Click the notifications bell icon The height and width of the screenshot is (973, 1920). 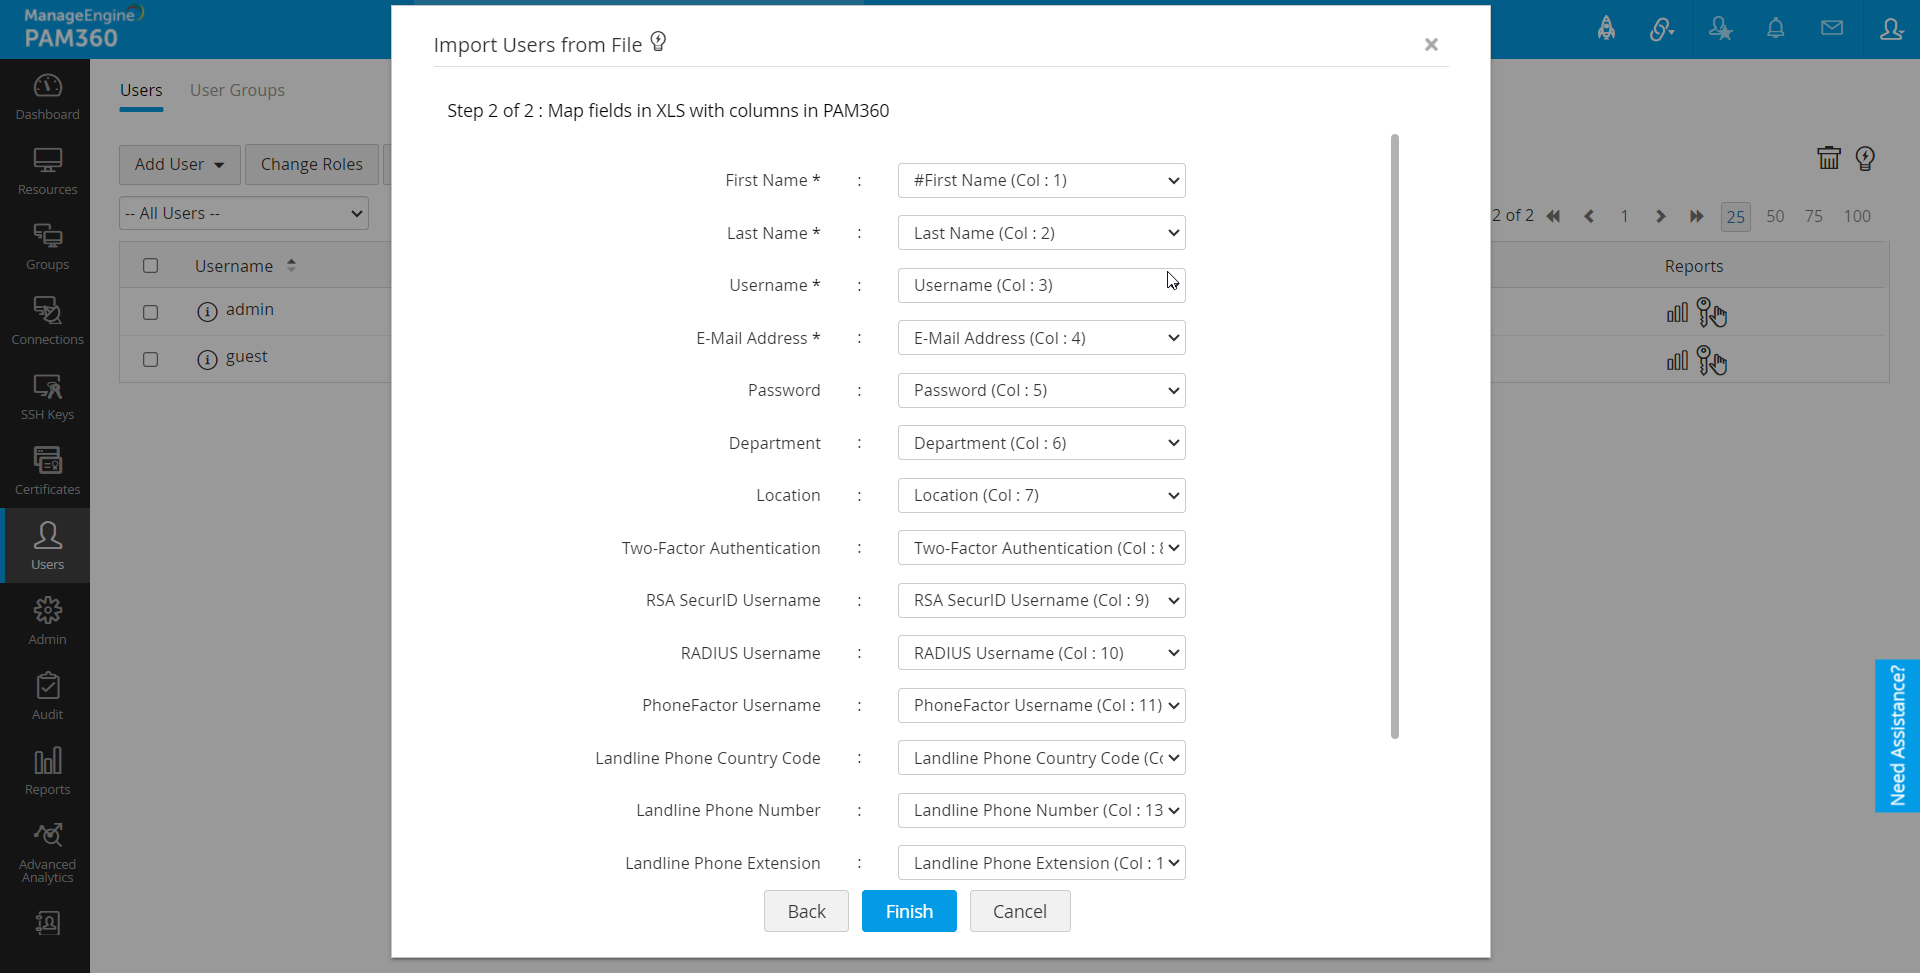pyautogui.click(x=1775, y=29)
